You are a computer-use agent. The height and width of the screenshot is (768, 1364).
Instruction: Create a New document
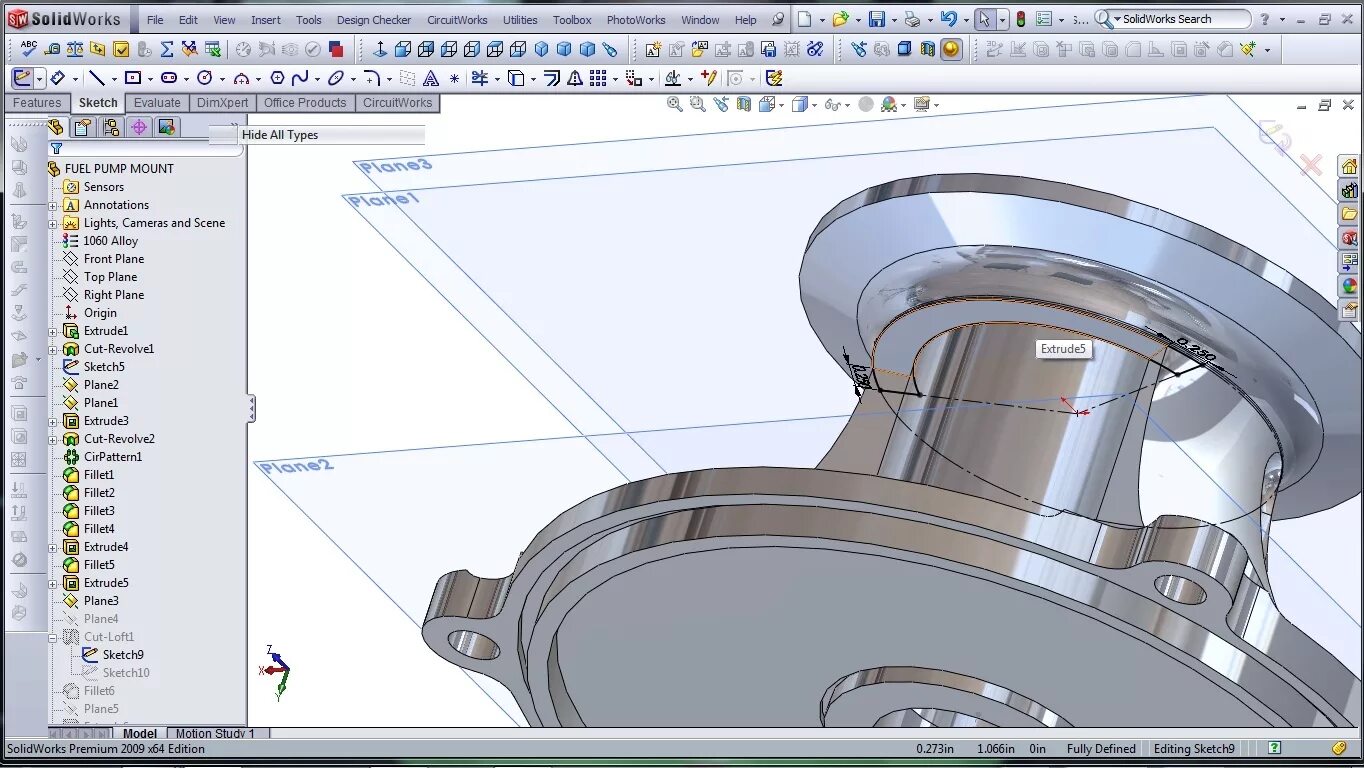point(805,19)
